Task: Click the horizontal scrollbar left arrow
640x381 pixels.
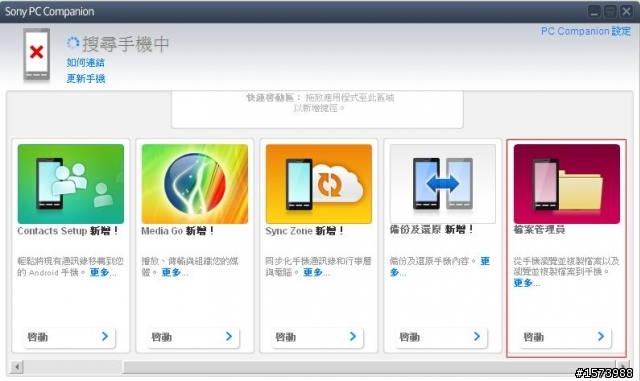Action: 17,367
